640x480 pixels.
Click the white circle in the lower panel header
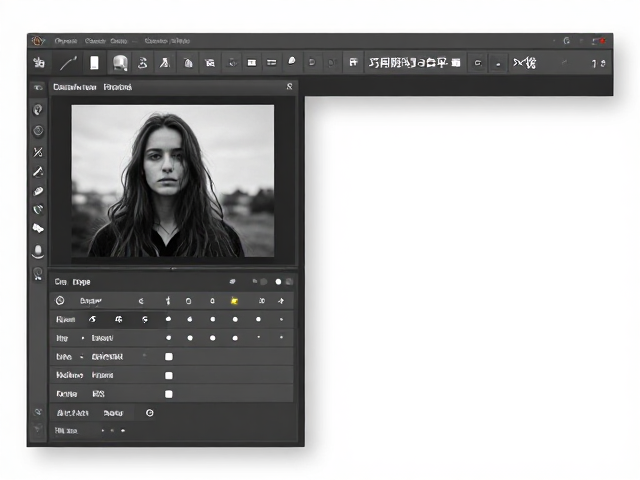278,282
